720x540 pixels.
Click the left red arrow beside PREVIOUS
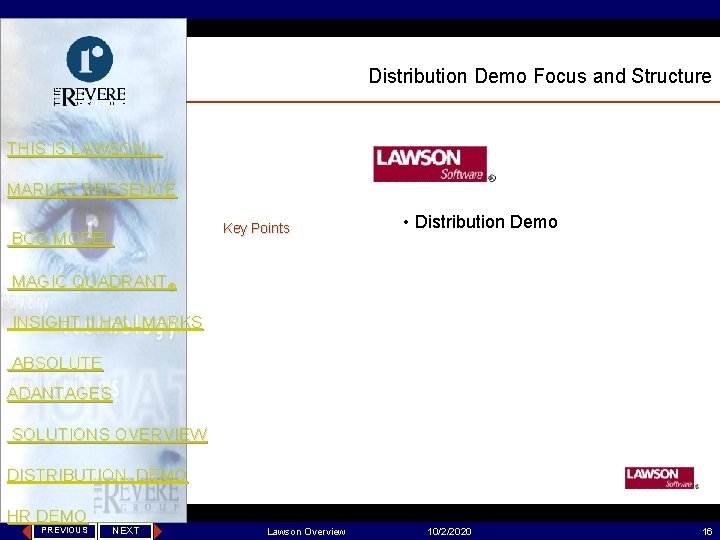(27, 531)
